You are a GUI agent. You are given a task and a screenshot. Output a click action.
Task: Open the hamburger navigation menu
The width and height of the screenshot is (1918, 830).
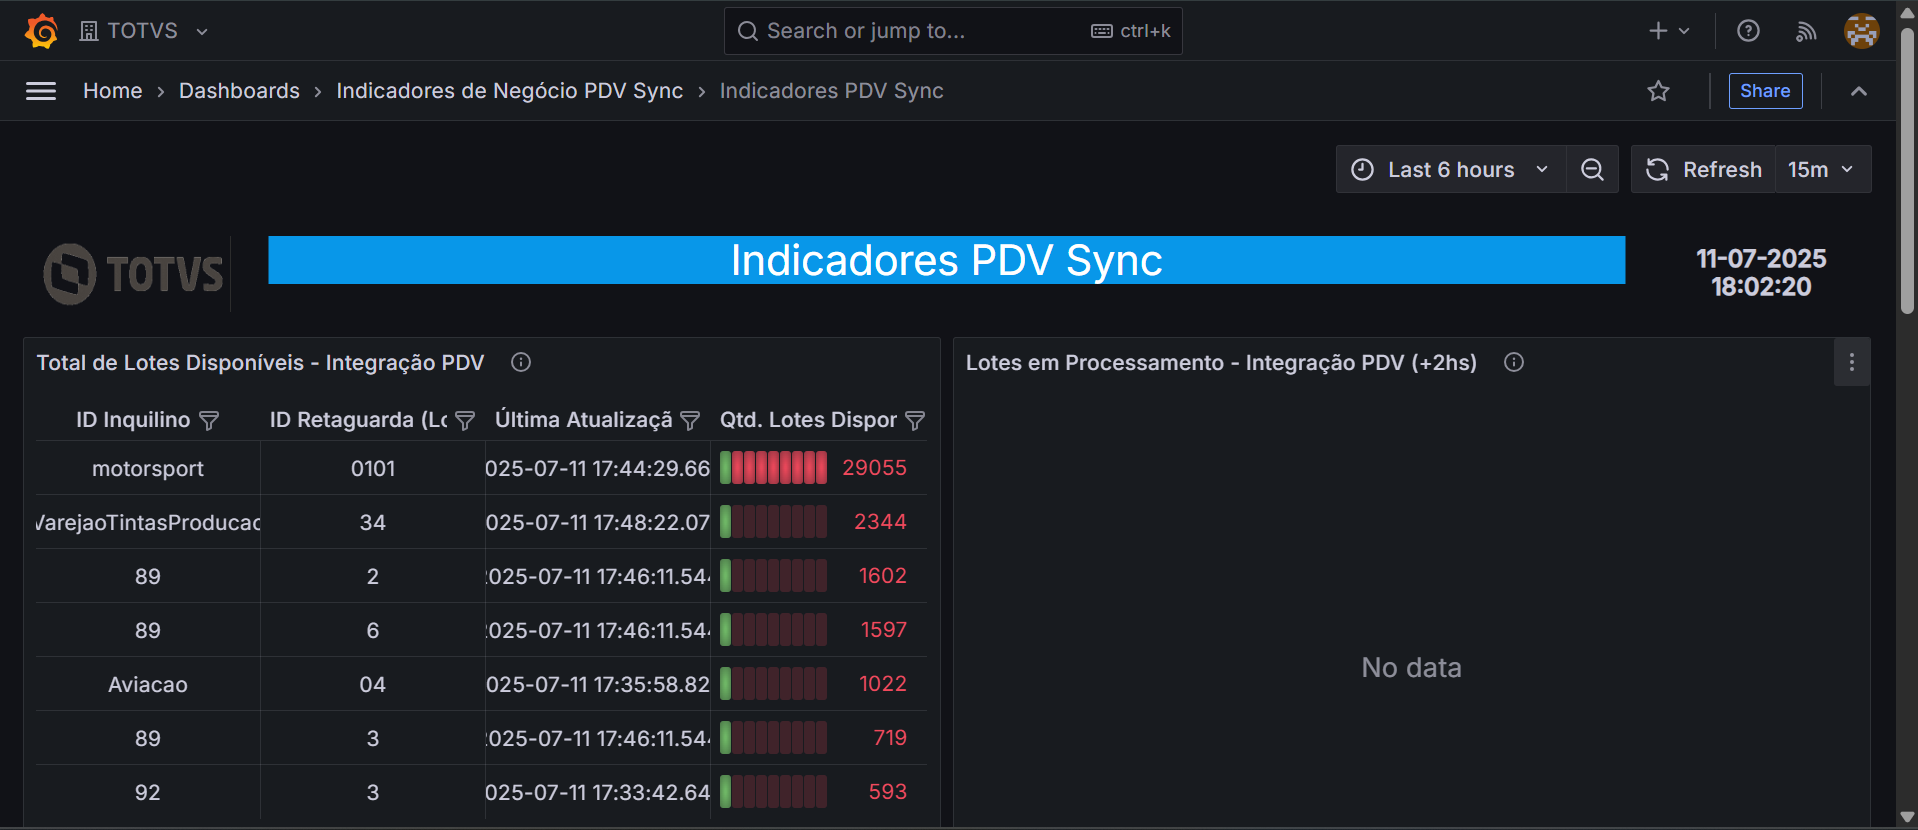tap(41, 91)
